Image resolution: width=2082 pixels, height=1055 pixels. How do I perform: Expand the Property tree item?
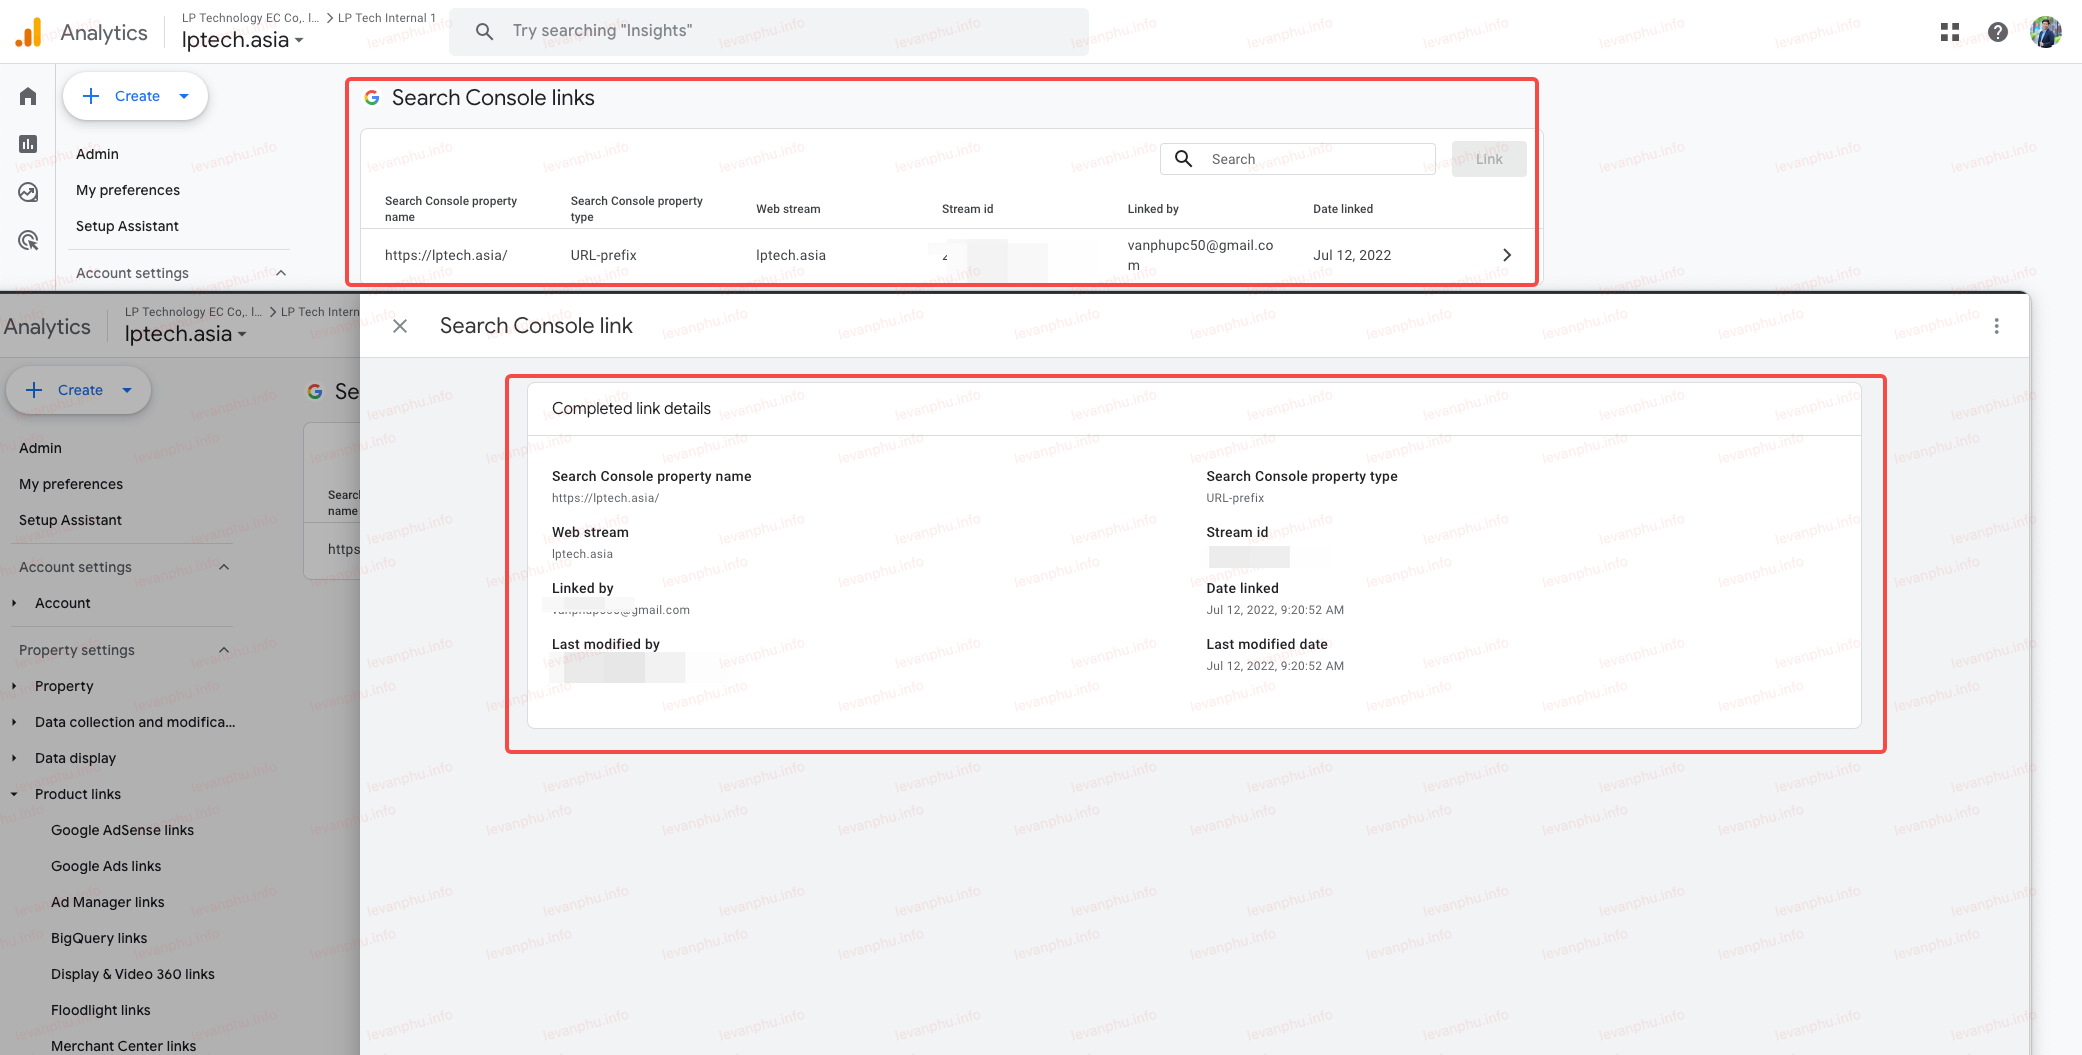tap(14, 686)
